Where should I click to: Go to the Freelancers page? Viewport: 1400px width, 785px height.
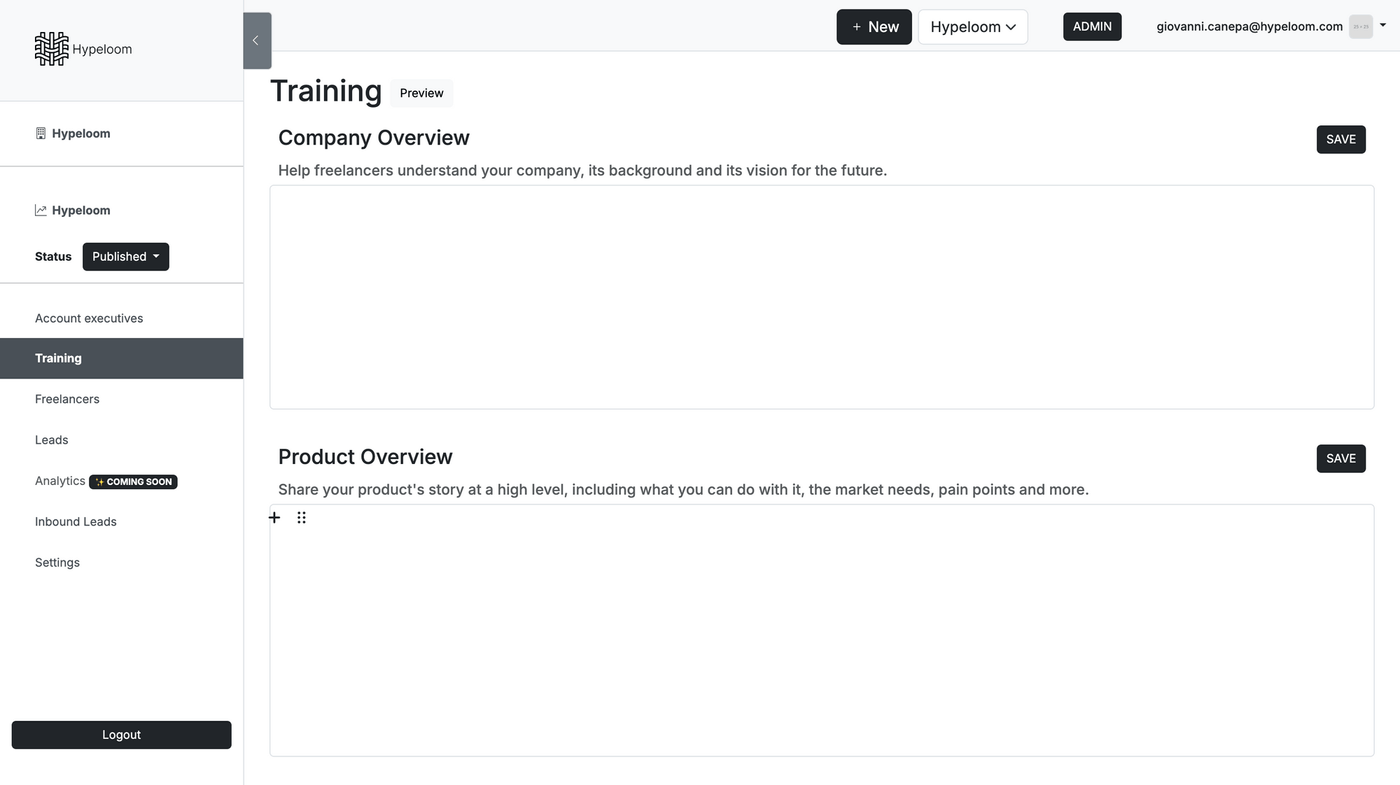tap(67, 399)
